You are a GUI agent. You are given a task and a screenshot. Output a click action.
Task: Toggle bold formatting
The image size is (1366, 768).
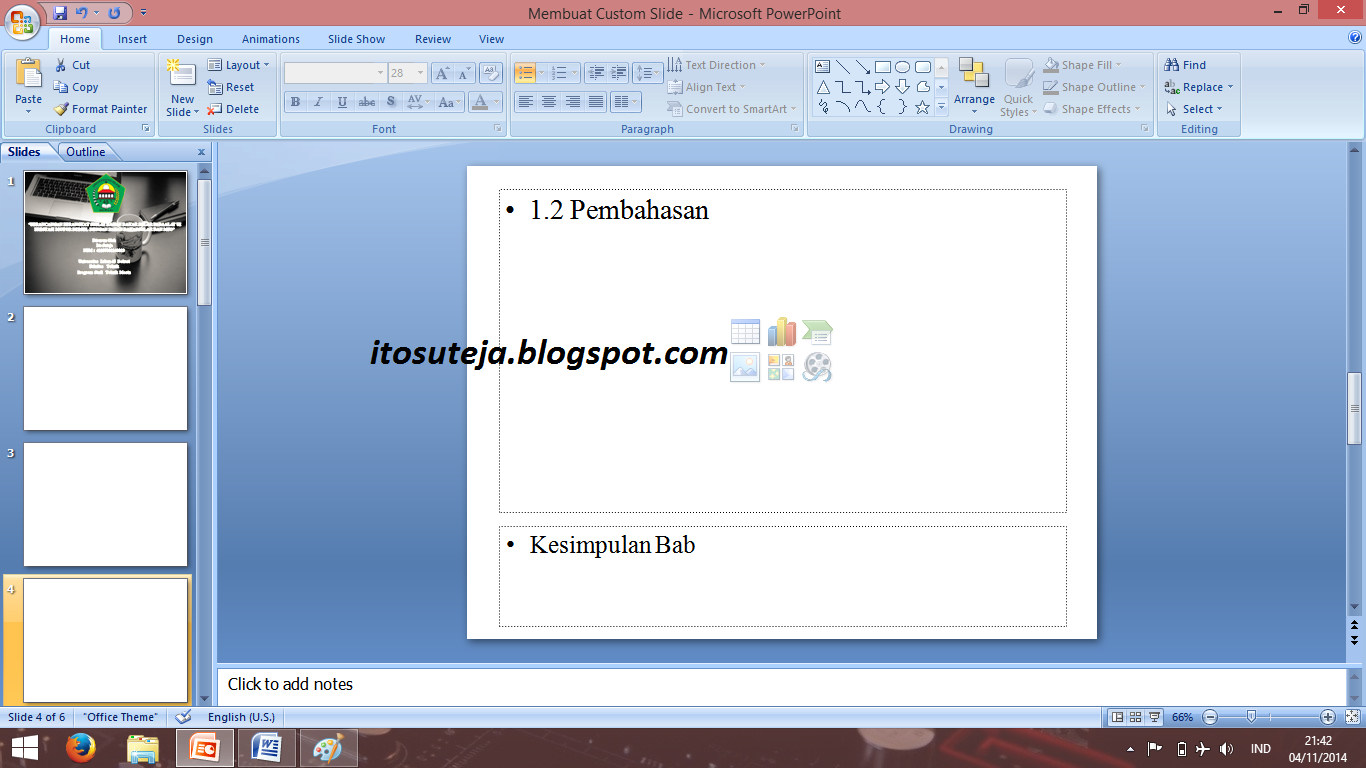coord(295,102)
